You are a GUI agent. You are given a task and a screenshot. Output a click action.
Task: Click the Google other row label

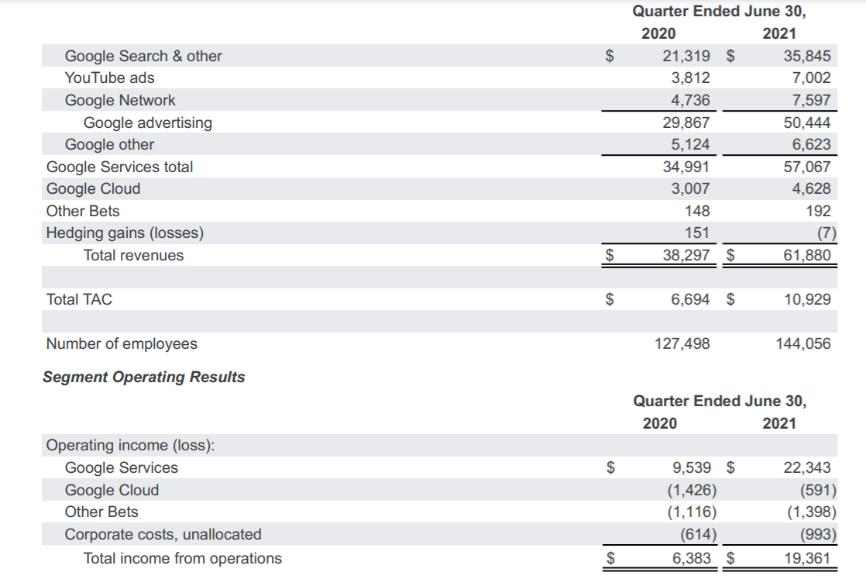(109, 144)
